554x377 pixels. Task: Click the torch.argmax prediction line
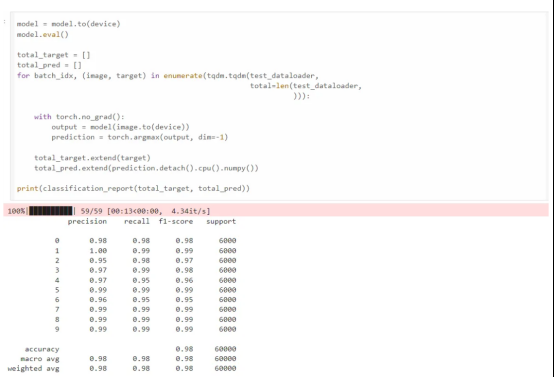tap(140, 137)
